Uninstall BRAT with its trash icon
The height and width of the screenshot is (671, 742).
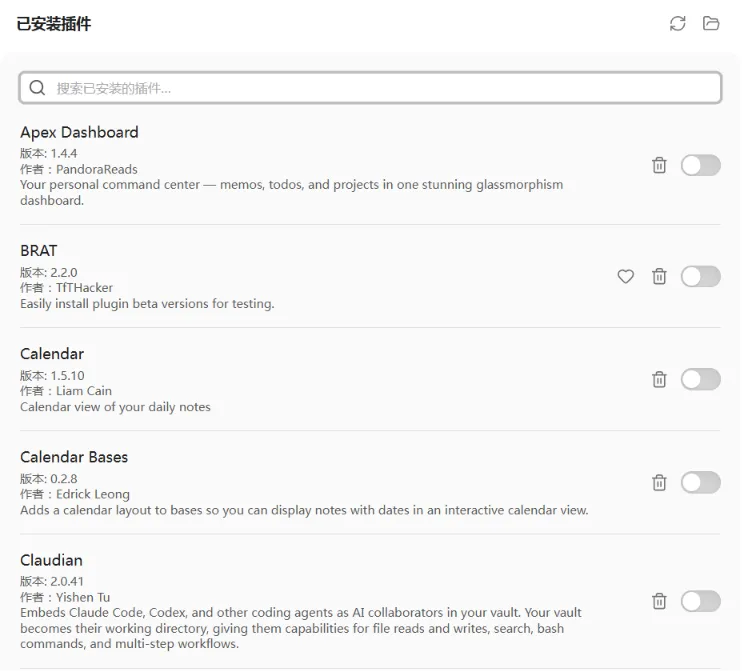tap(659, 276)
